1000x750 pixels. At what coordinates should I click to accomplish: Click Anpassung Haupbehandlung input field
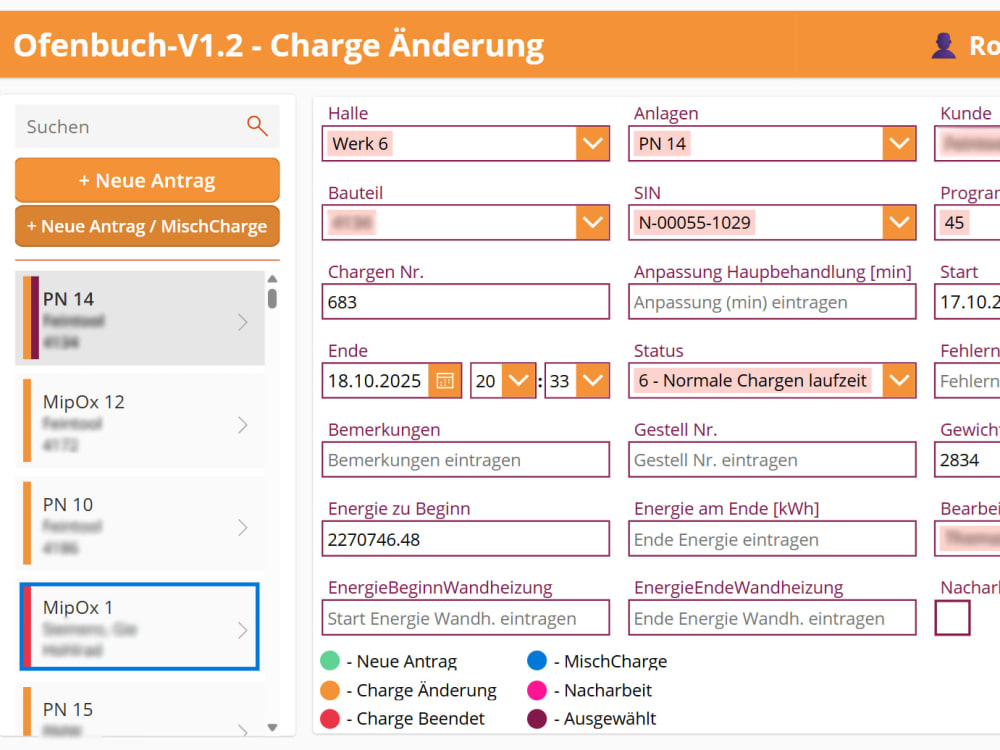coord(772,302)
